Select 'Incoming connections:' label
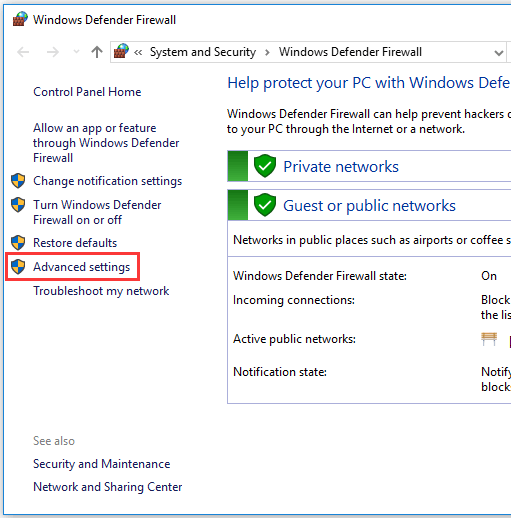This screenshot has width=511, height=518. [294, 300]
